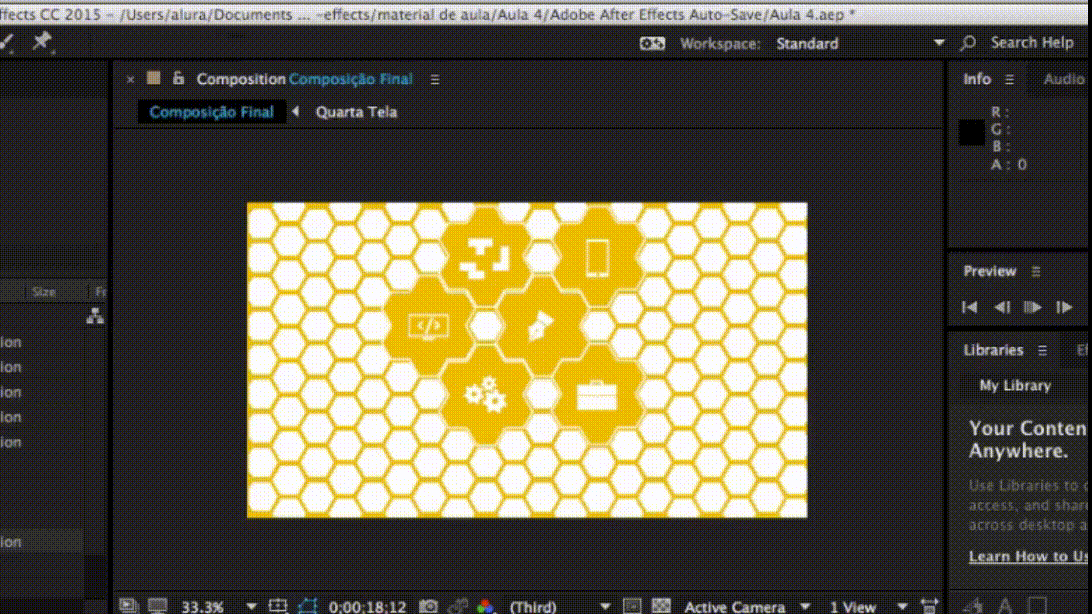
Task: Click the snapshot camera icon
Action: (429, 606)
